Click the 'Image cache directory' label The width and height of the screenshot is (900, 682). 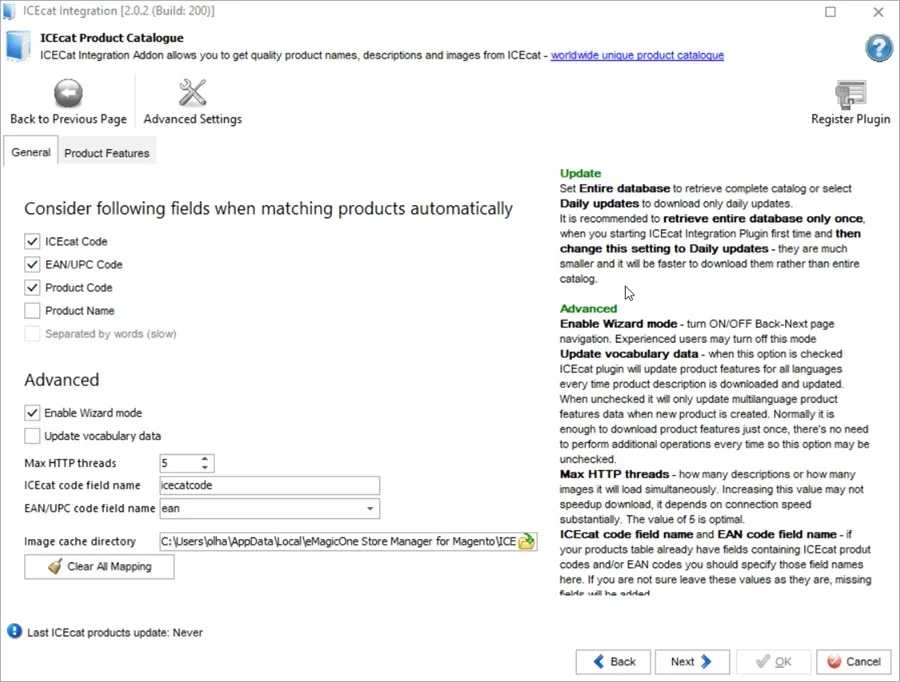[x=80, y=541]
